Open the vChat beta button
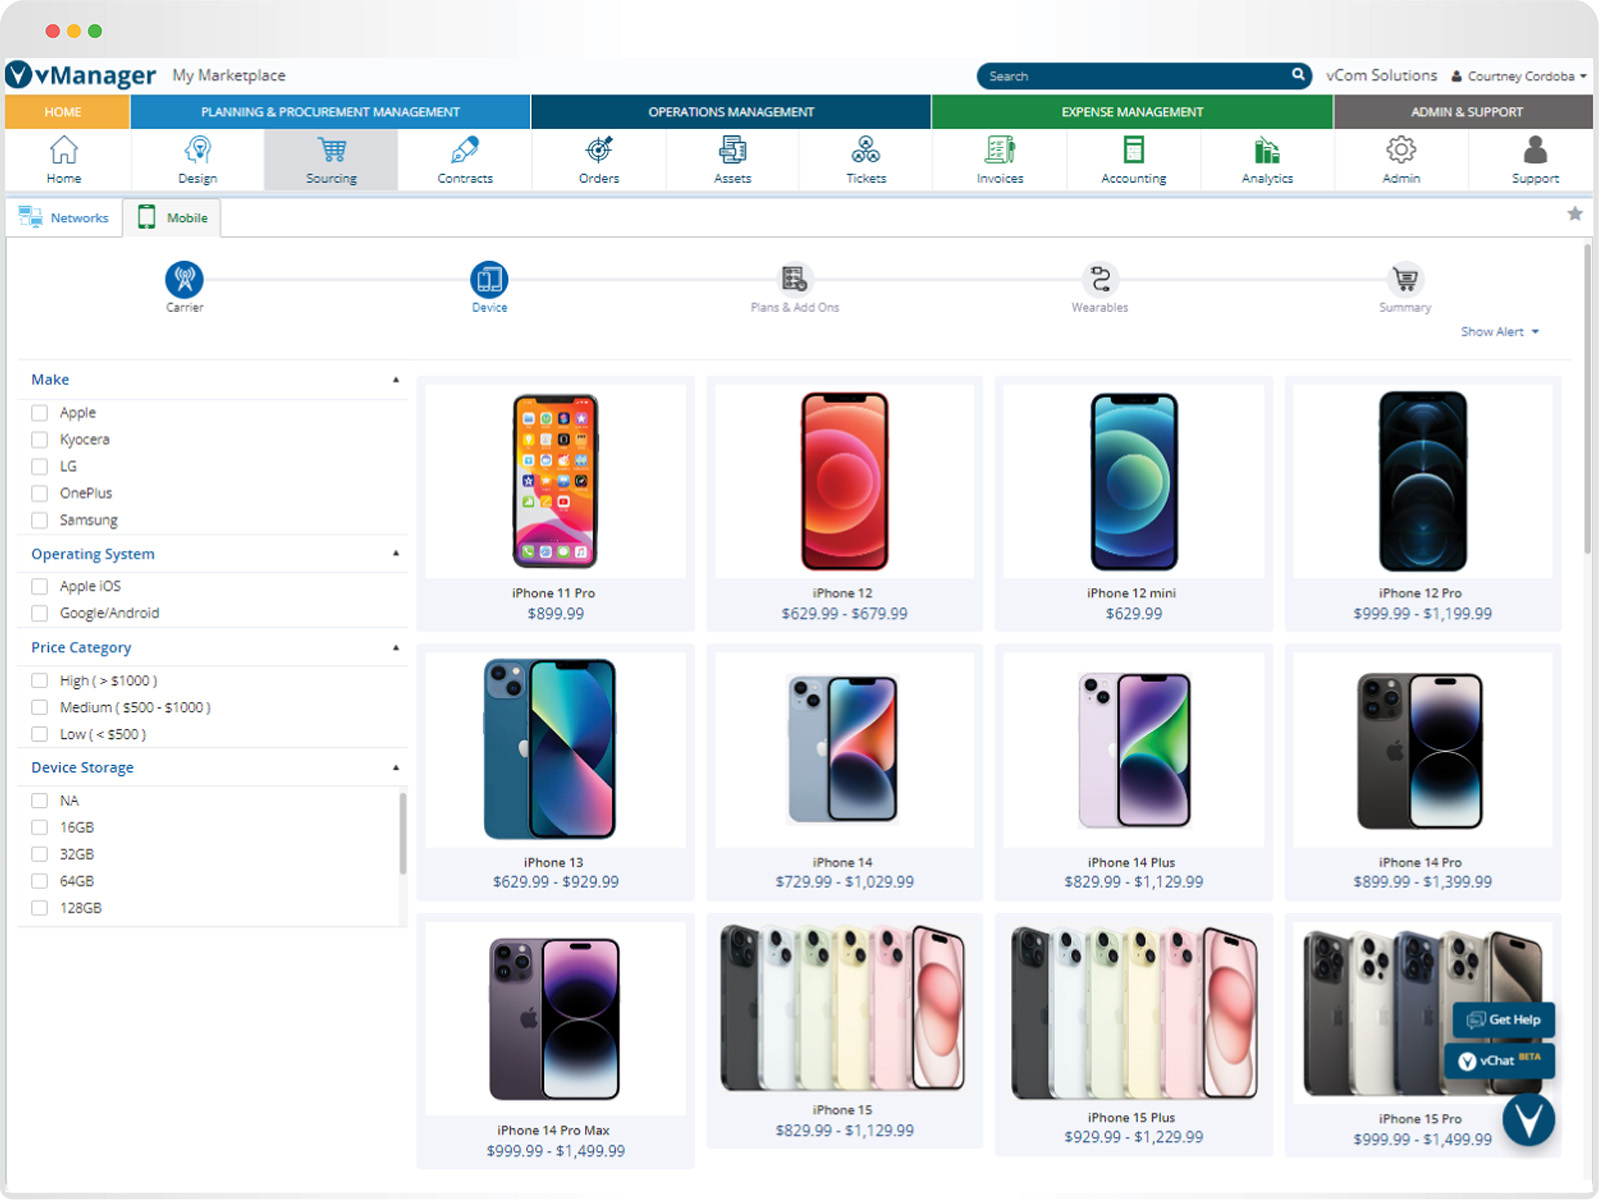Viewport: 1599px width, 1200px height. tap(1498, 1060)
